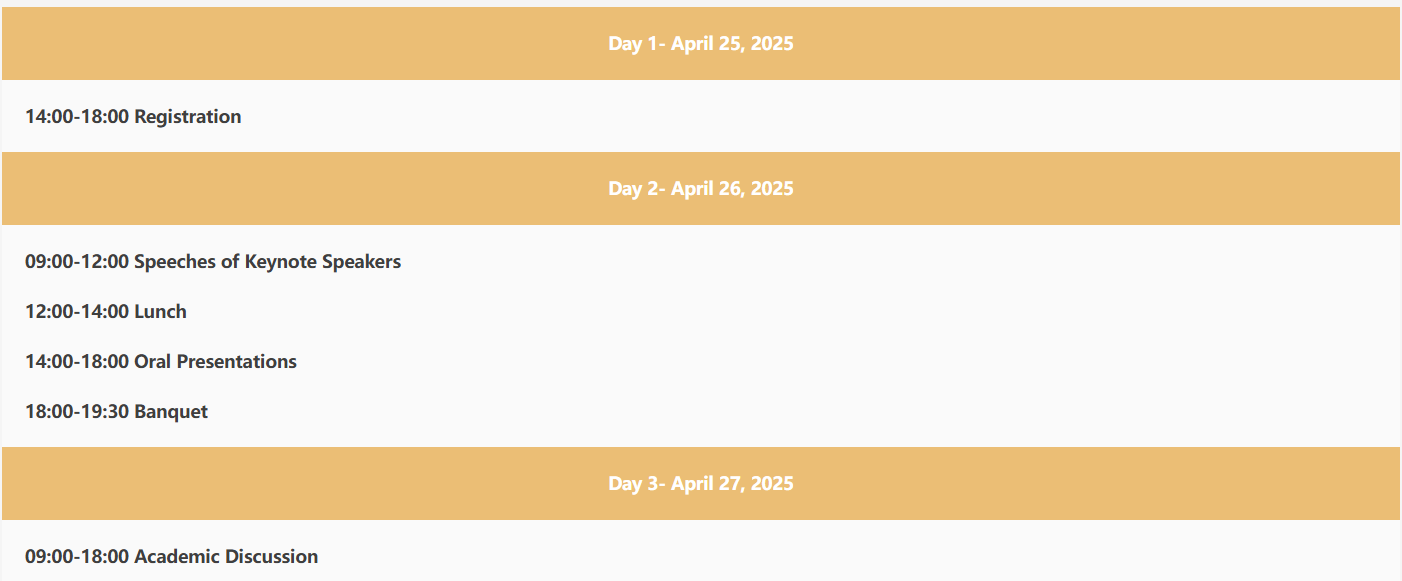Click the word Discussion in the last row
Image resolution: width=1402 pixels, height=581 pixels.
[x=272, y=557]
